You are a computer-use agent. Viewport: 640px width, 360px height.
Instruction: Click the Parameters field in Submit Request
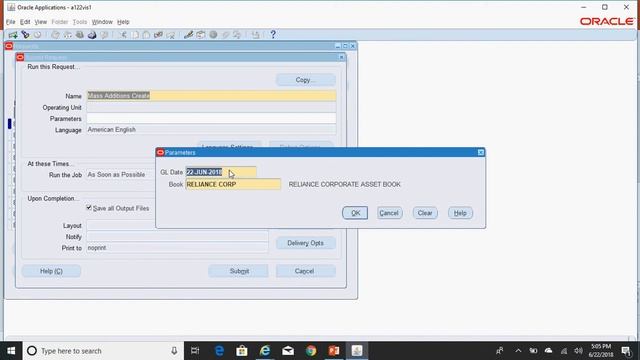[211, 118]
